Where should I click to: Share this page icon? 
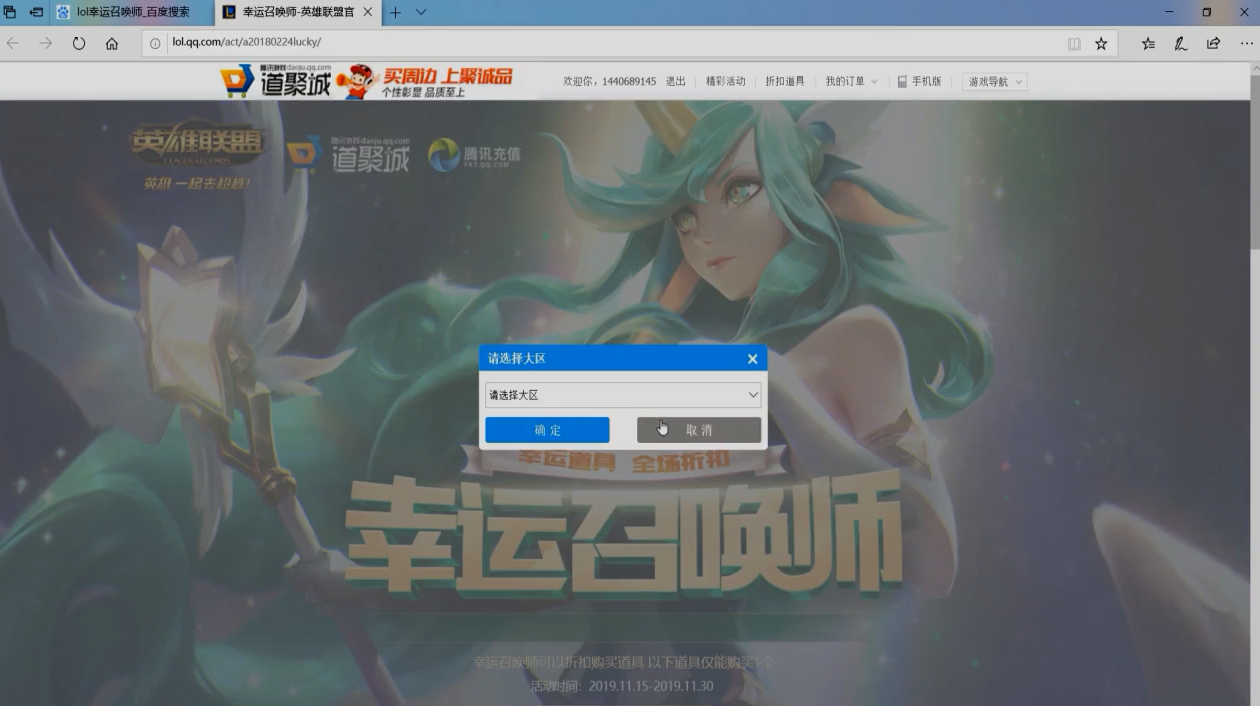(x=1213, y=43)
